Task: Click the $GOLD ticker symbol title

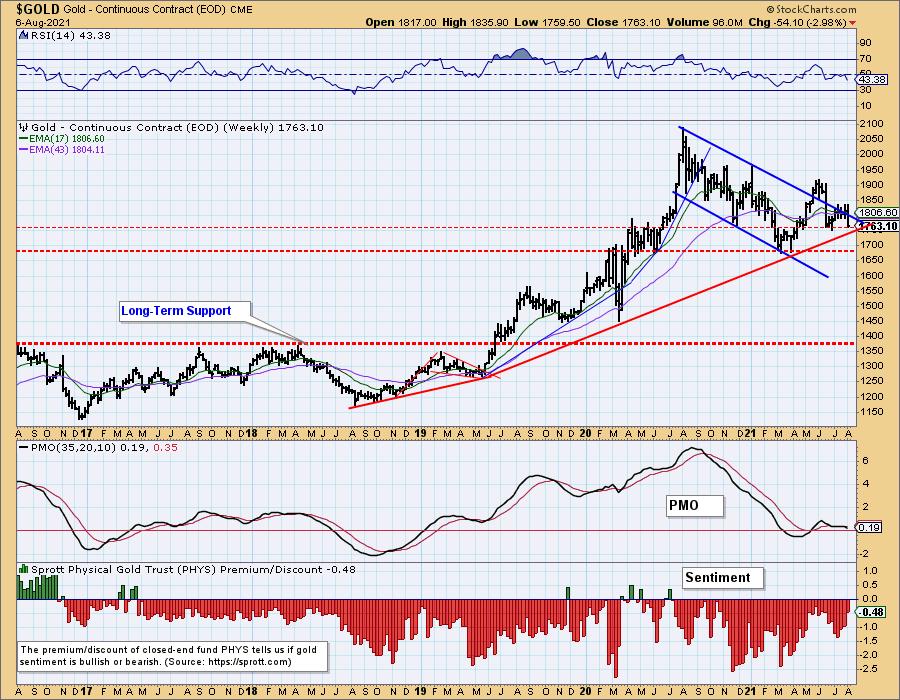Action: coord(37,9)
